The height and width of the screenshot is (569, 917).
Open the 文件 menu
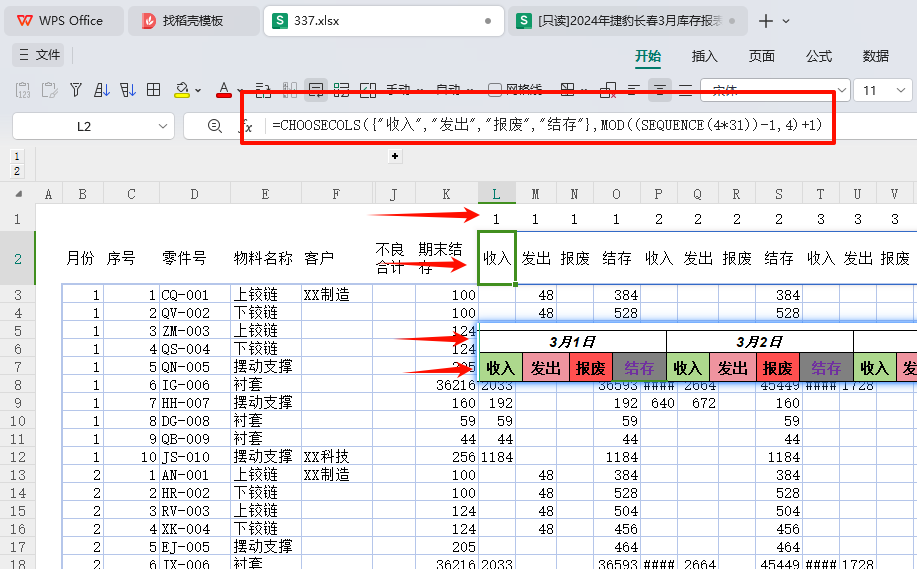coord(39,55)
